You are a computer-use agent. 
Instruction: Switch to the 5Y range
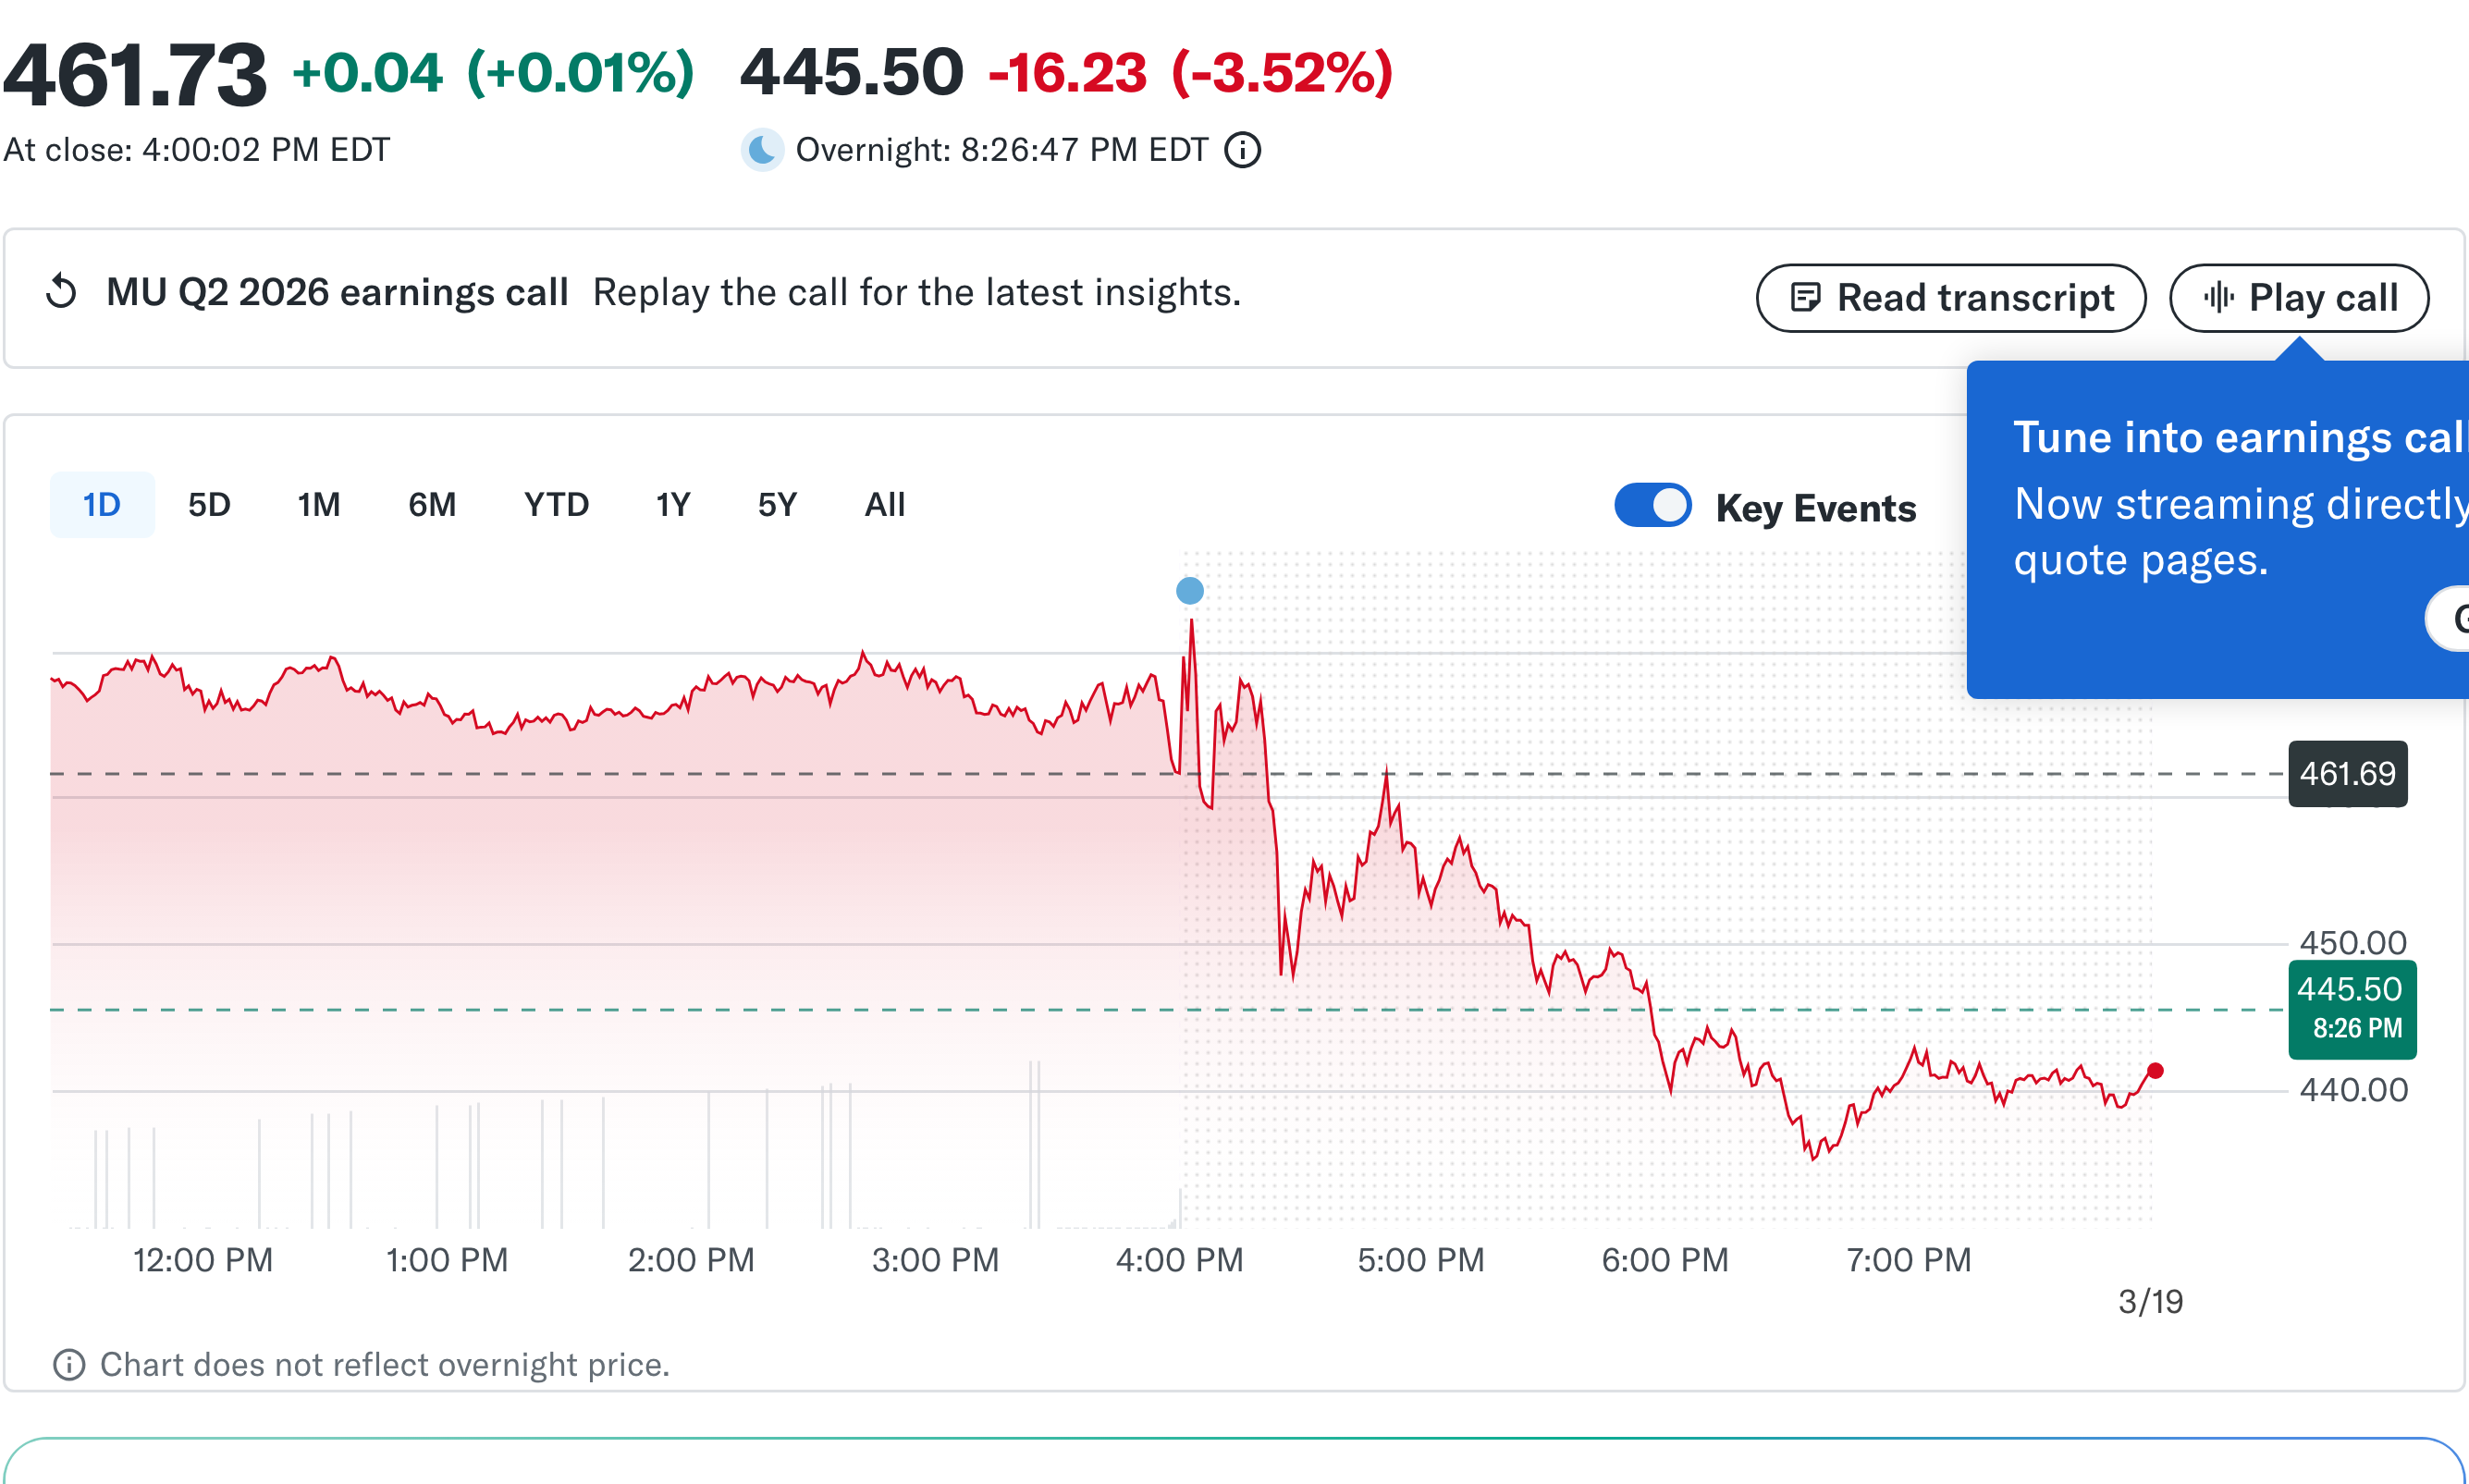[x=776, y=505]
